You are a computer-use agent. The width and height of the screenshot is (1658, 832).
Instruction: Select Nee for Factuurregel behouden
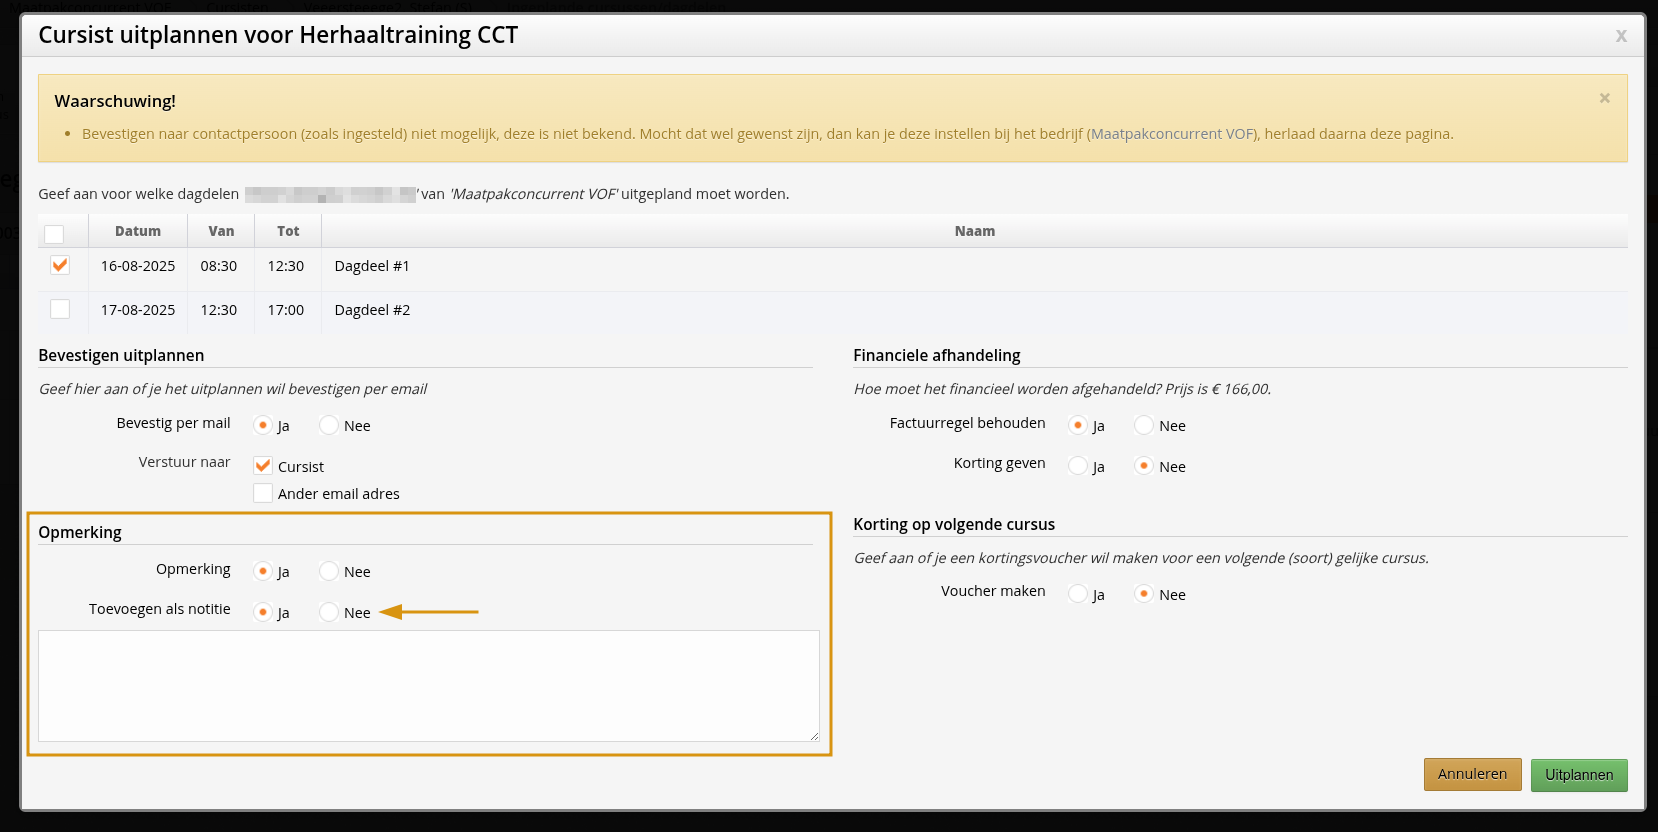point(1144,425)
